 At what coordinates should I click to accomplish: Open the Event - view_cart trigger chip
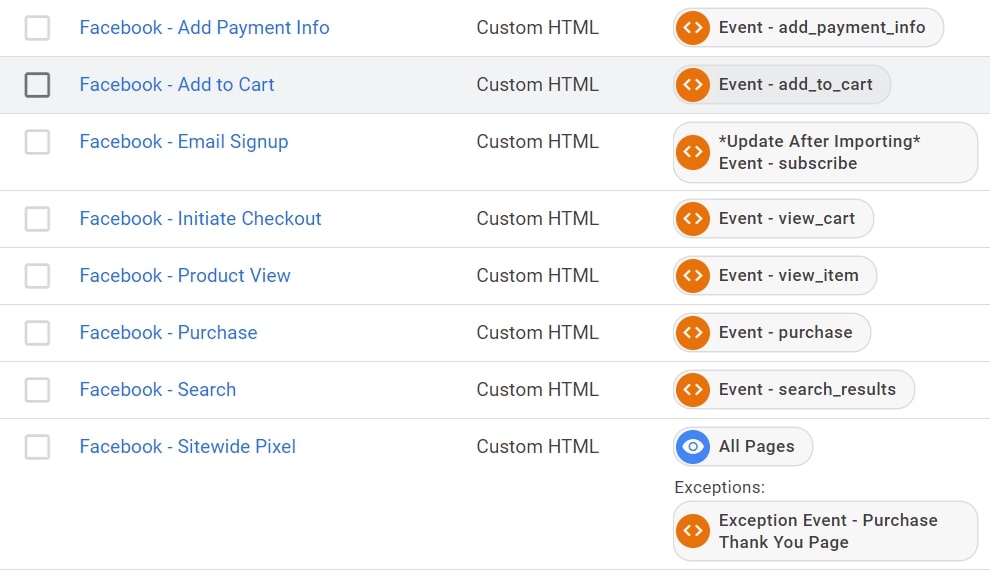point(773,218)
